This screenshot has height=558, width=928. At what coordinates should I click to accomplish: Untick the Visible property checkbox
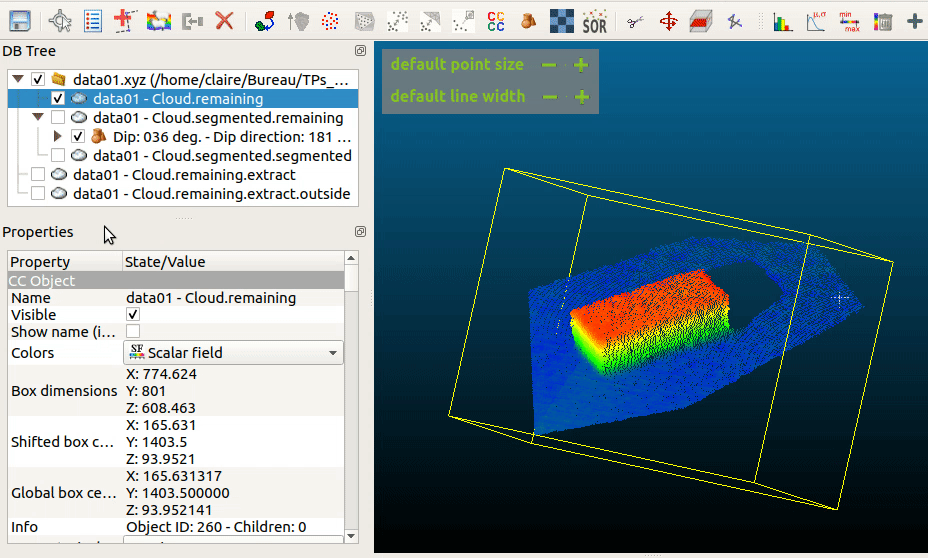pos(133,314)
